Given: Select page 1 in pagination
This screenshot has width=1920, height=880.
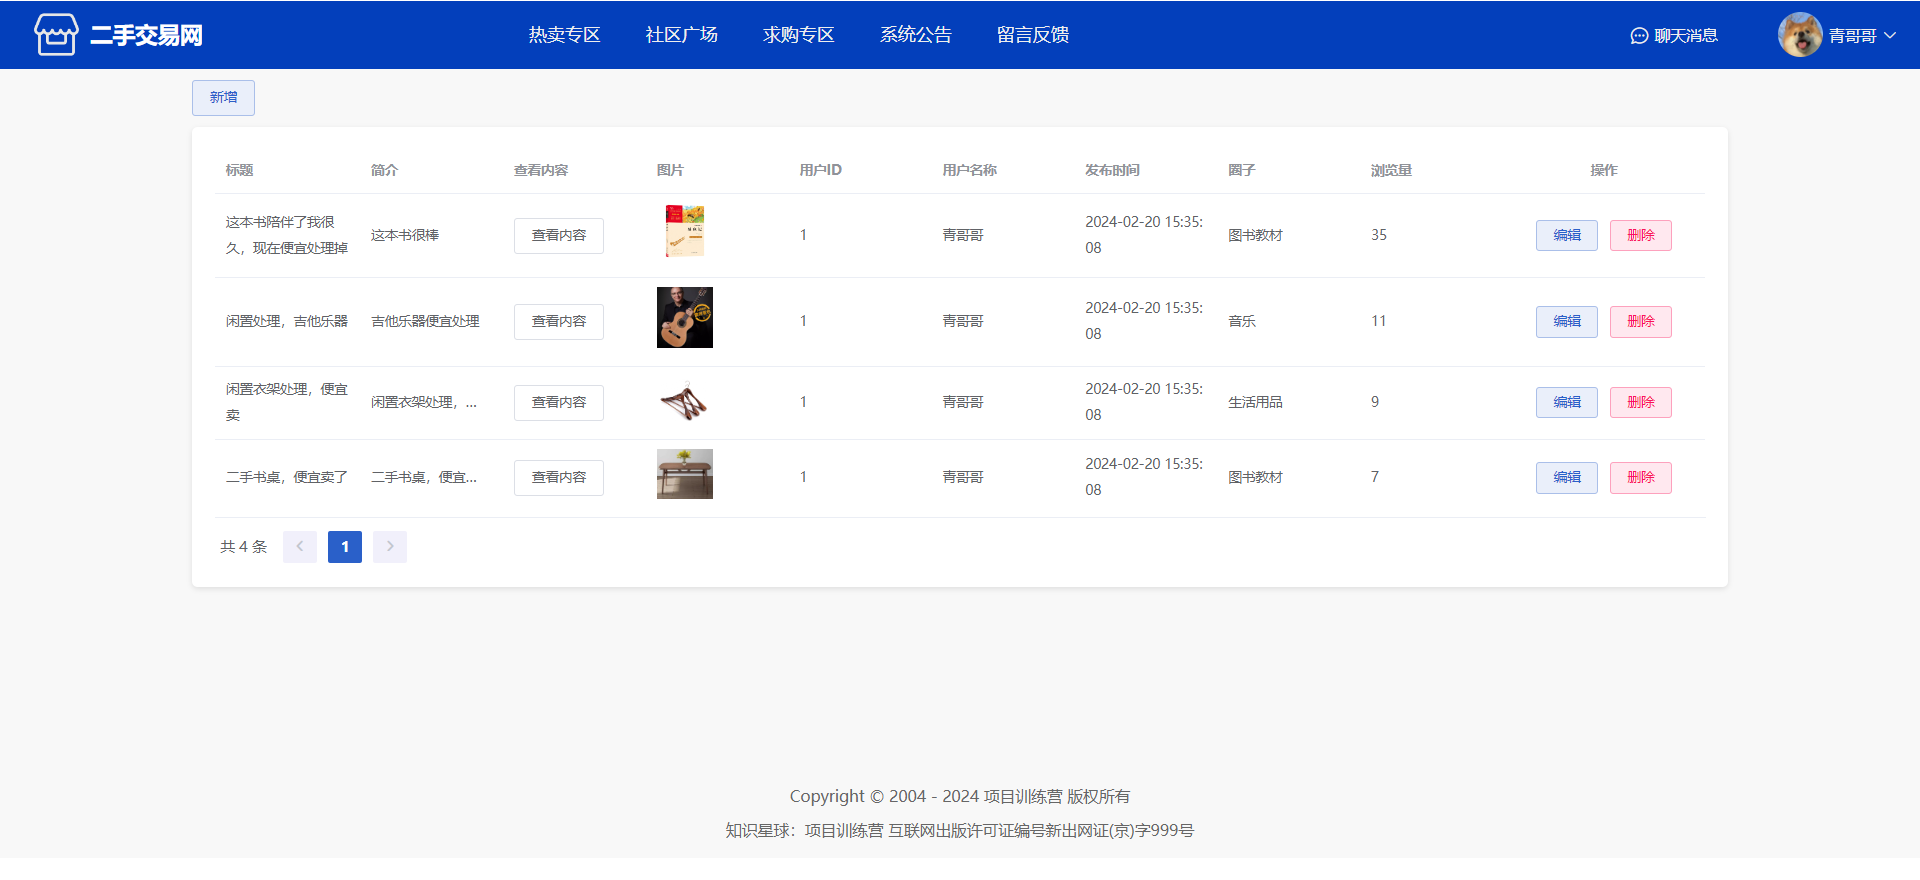Looking at the screenshot, I should pyautogui.click(x=345, y=547).
